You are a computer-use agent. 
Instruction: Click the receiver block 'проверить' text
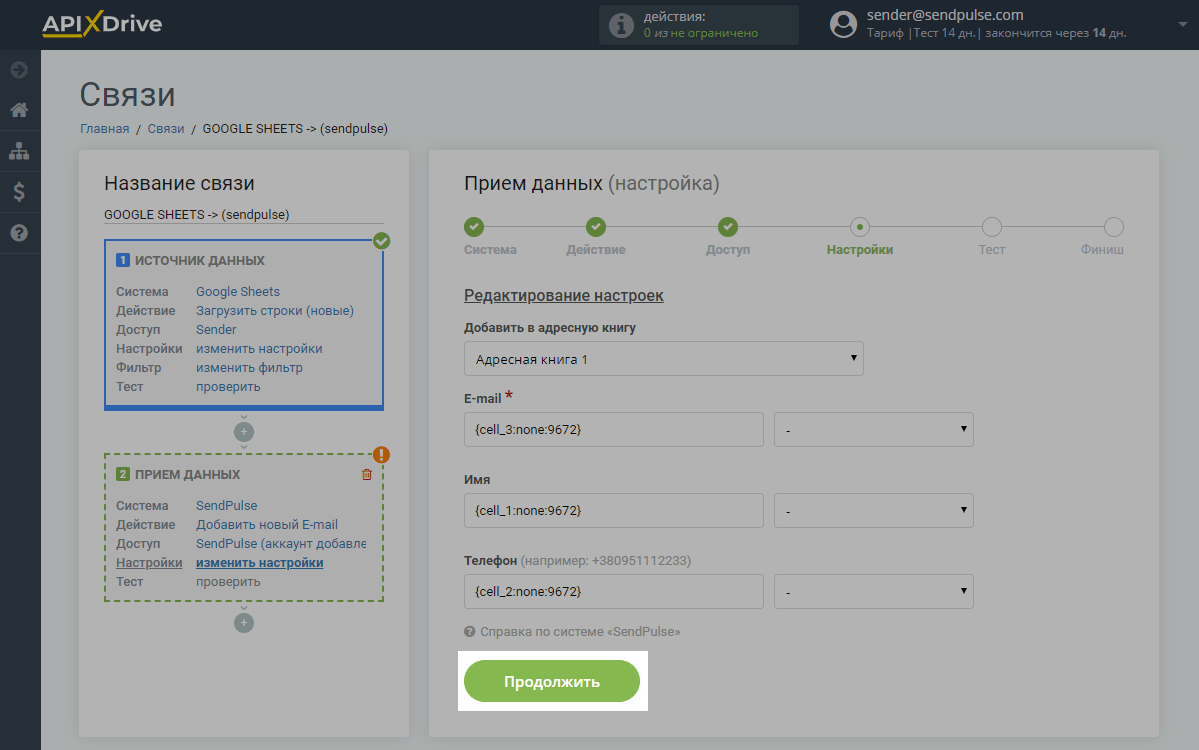tap(228, 582)
